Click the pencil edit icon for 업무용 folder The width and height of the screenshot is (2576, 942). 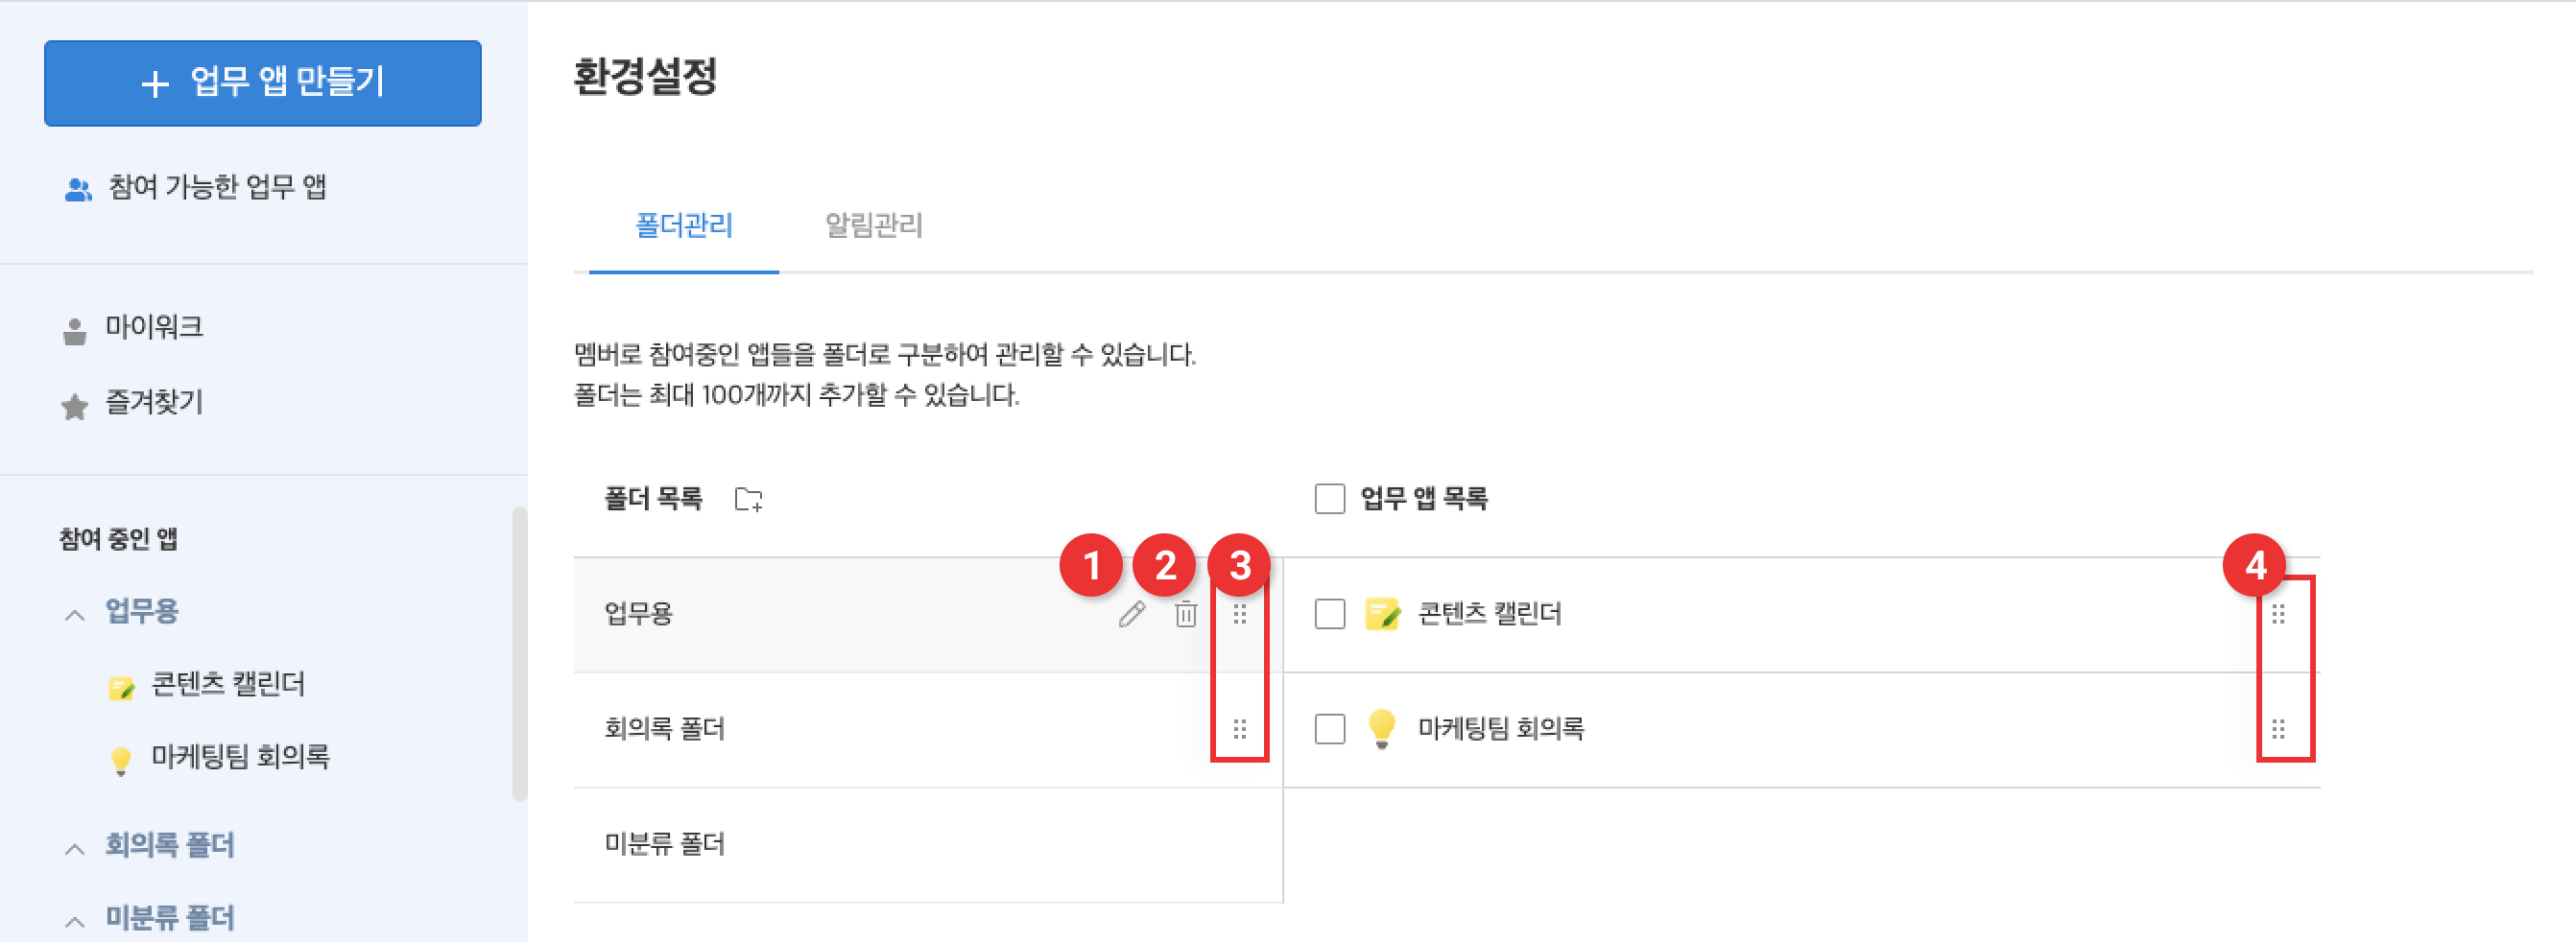pyautogui.click(x=1131, y=614)
